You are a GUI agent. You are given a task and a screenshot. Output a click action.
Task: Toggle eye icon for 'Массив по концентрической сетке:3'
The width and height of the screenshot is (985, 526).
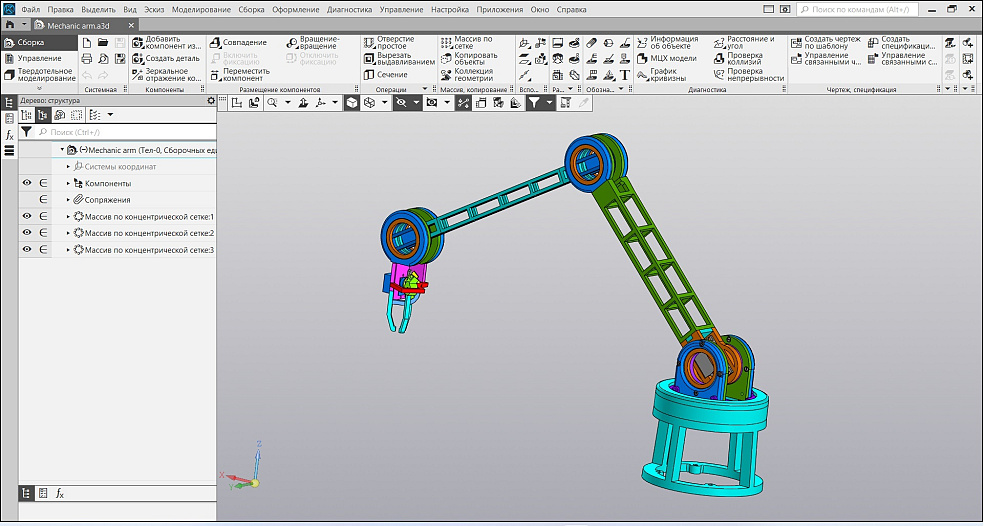27,250
